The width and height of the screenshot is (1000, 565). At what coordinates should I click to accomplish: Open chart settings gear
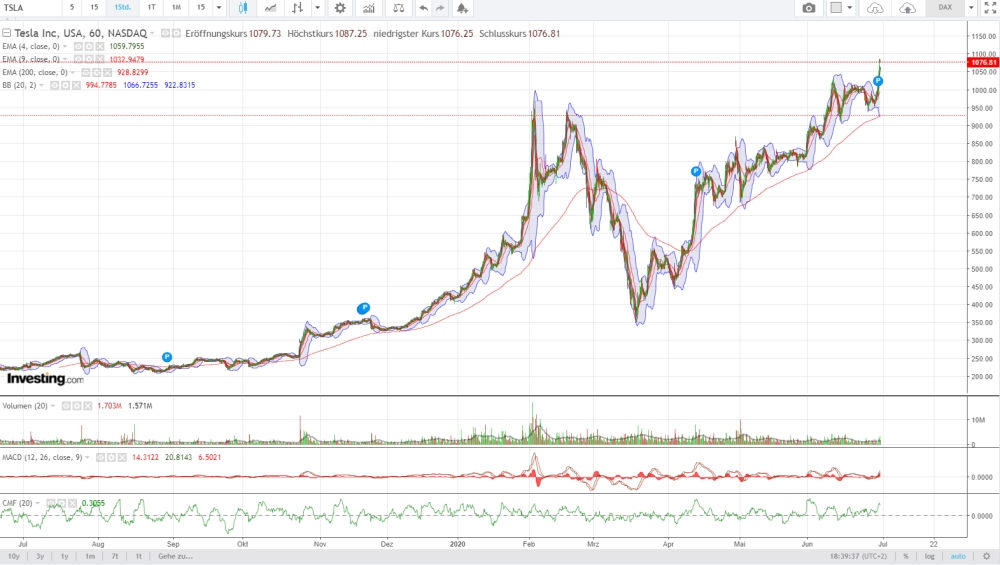coord(341,8)
